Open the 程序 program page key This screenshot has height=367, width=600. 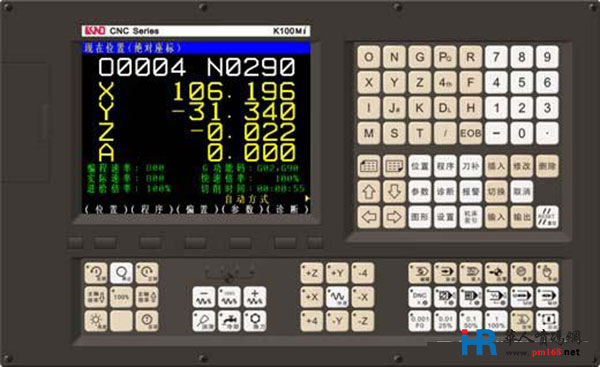tap(445, 166)
